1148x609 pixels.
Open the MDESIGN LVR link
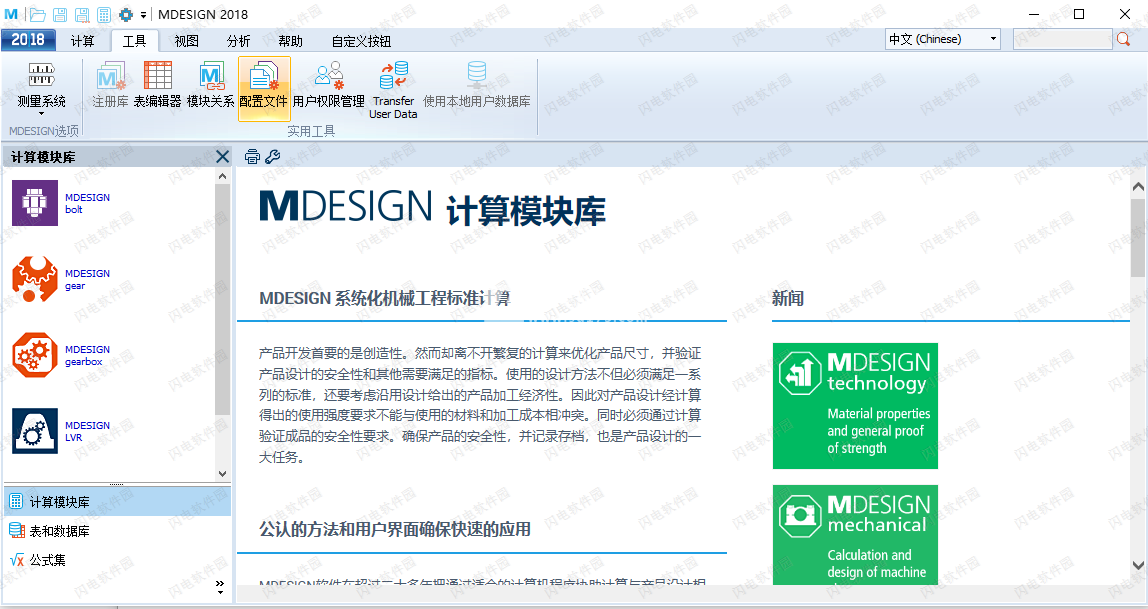click(87, 432)
